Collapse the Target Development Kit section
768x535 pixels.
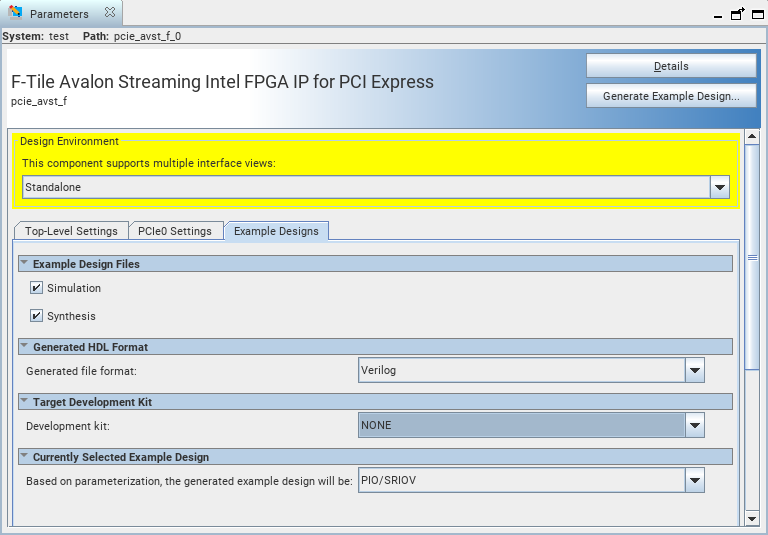[x=24, y=402]
